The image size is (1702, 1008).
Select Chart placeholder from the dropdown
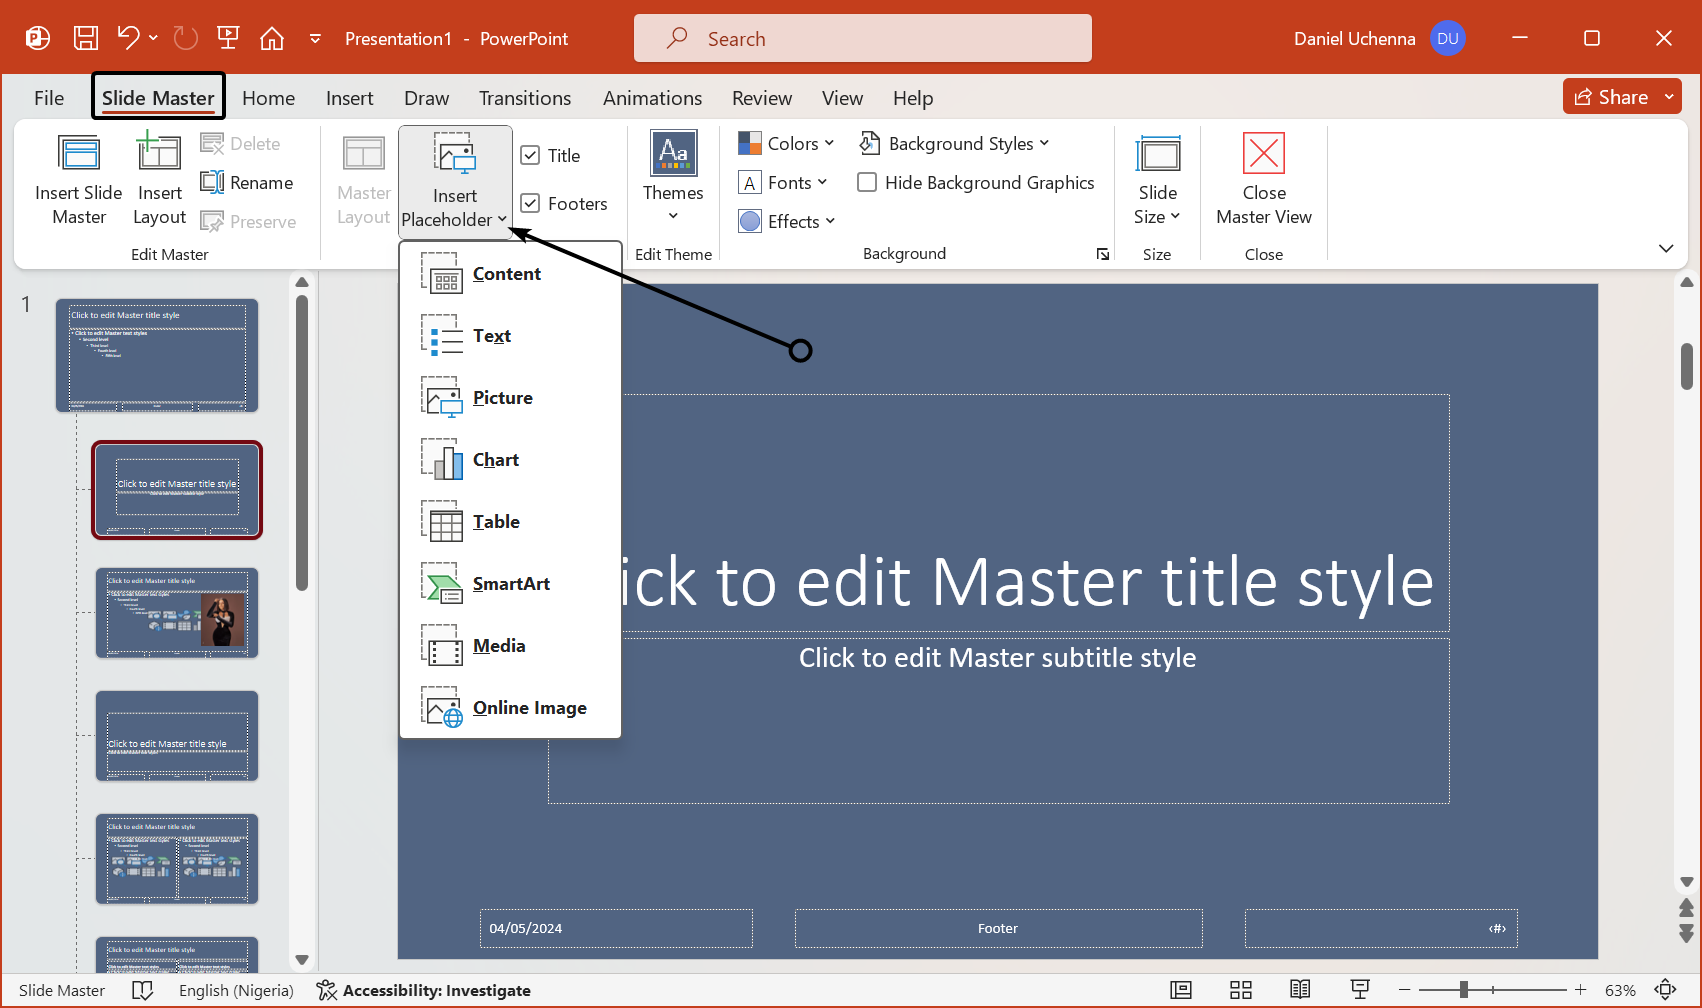coord(496,460)
